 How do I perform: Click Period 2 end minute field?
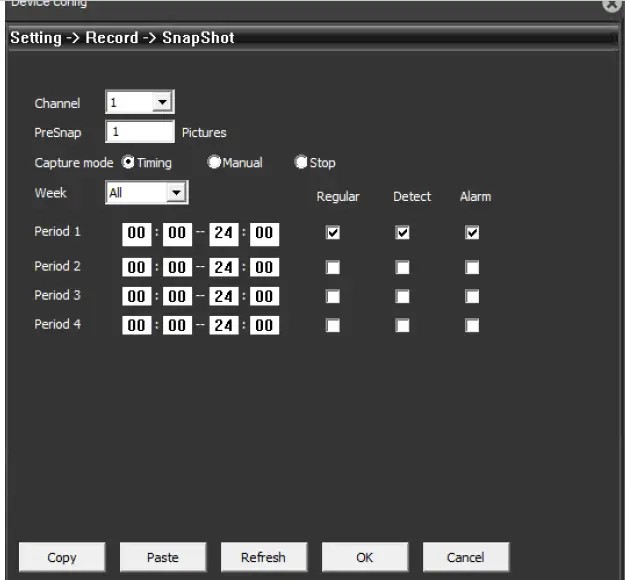pyautogui.click(x=265, y=267)
